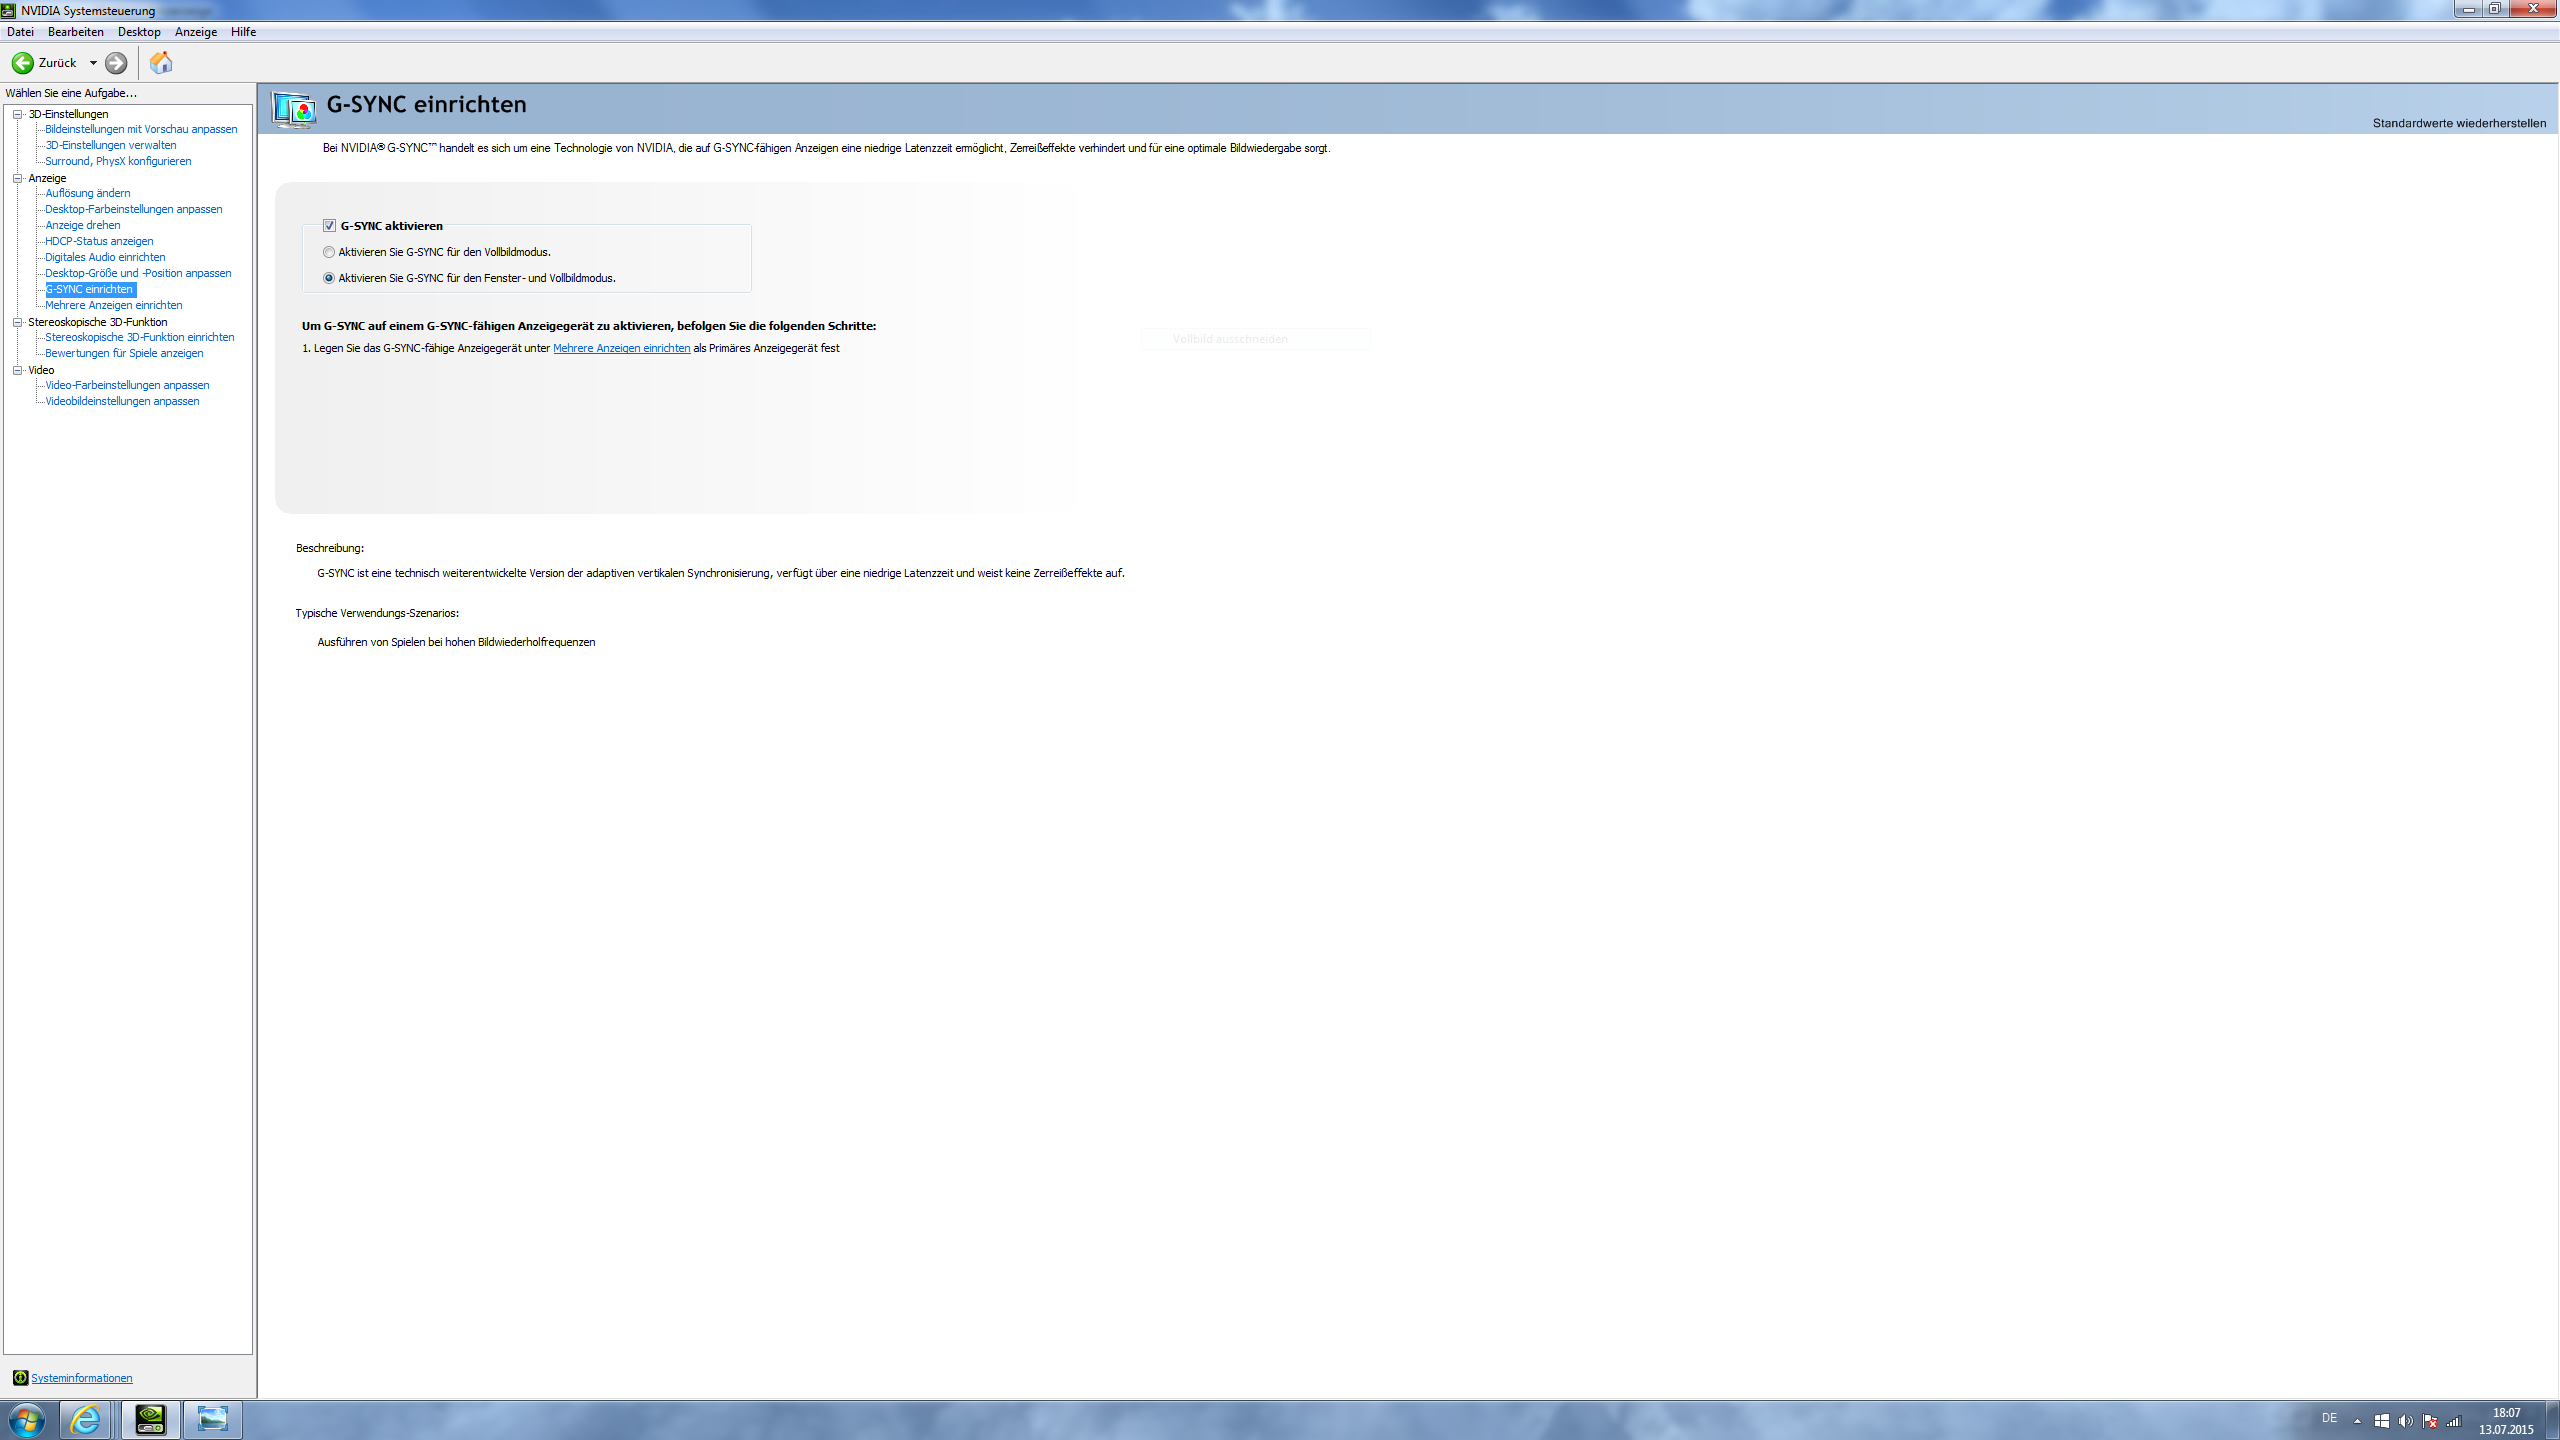Select Videobildeinstellungen anpassen

(122, 401)
